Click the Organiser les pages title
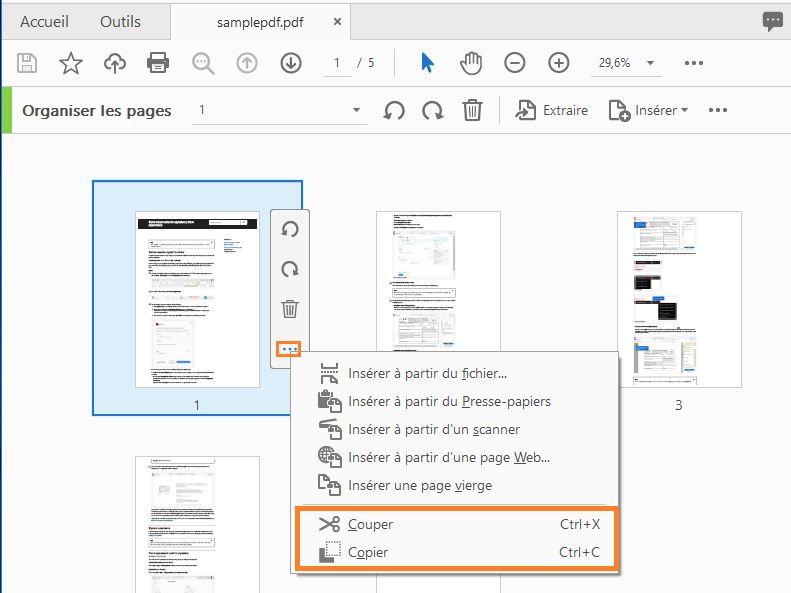Image resolution: width=791 pixels, height=593 pixels. pyautogui.click(x=97, y=110)
